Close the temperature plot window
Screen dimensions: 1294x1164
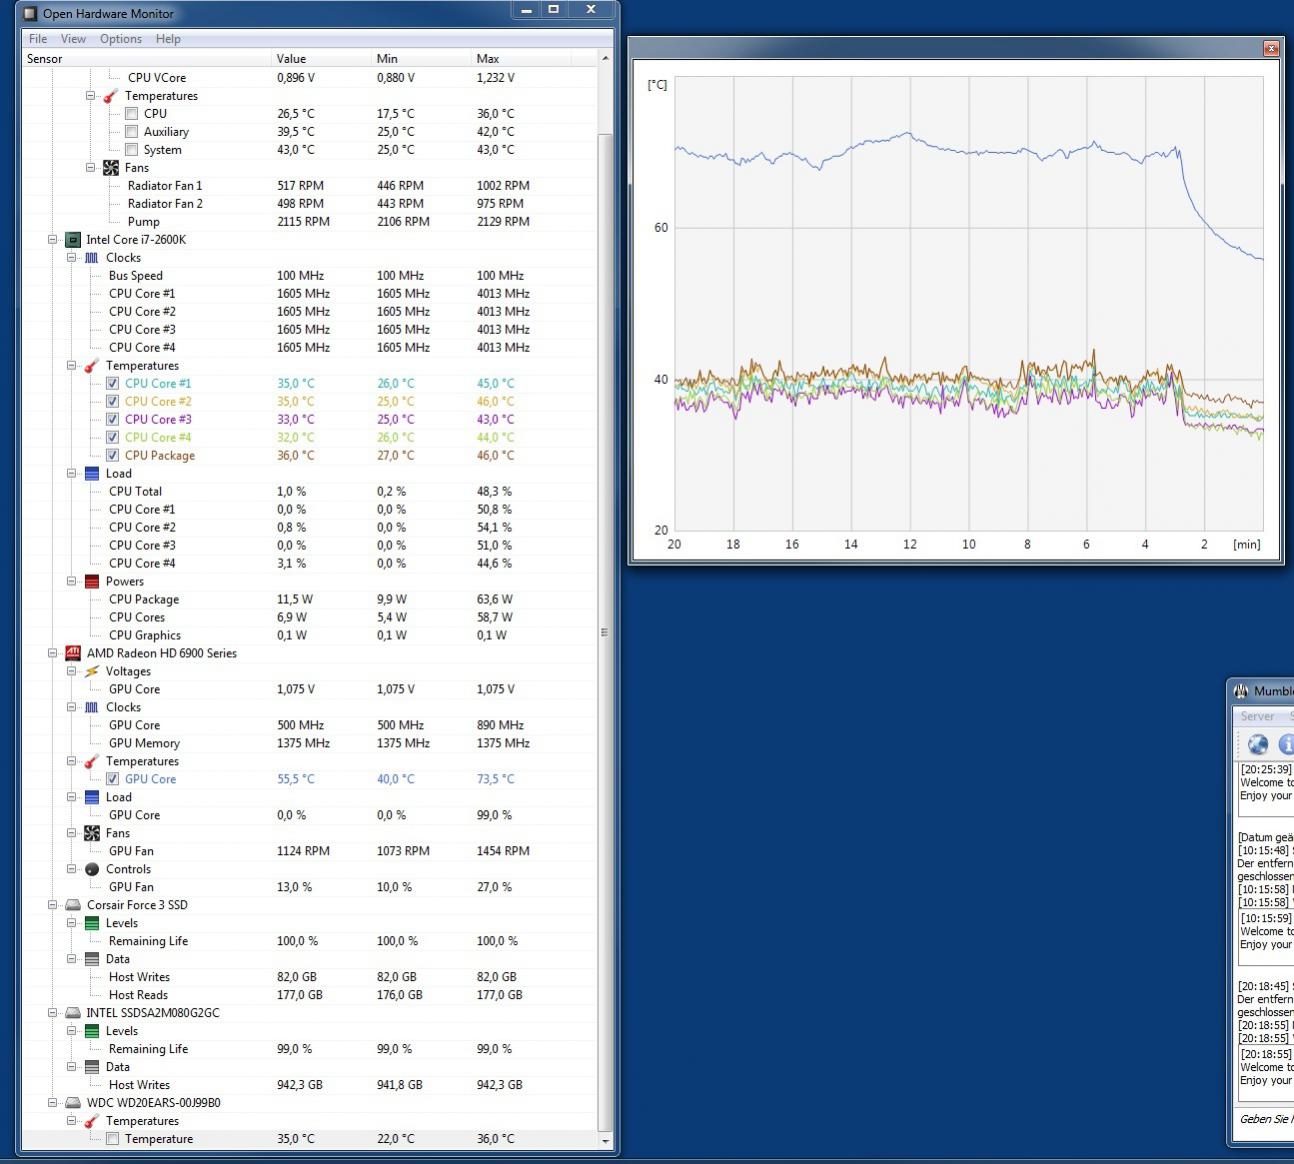1271,48
